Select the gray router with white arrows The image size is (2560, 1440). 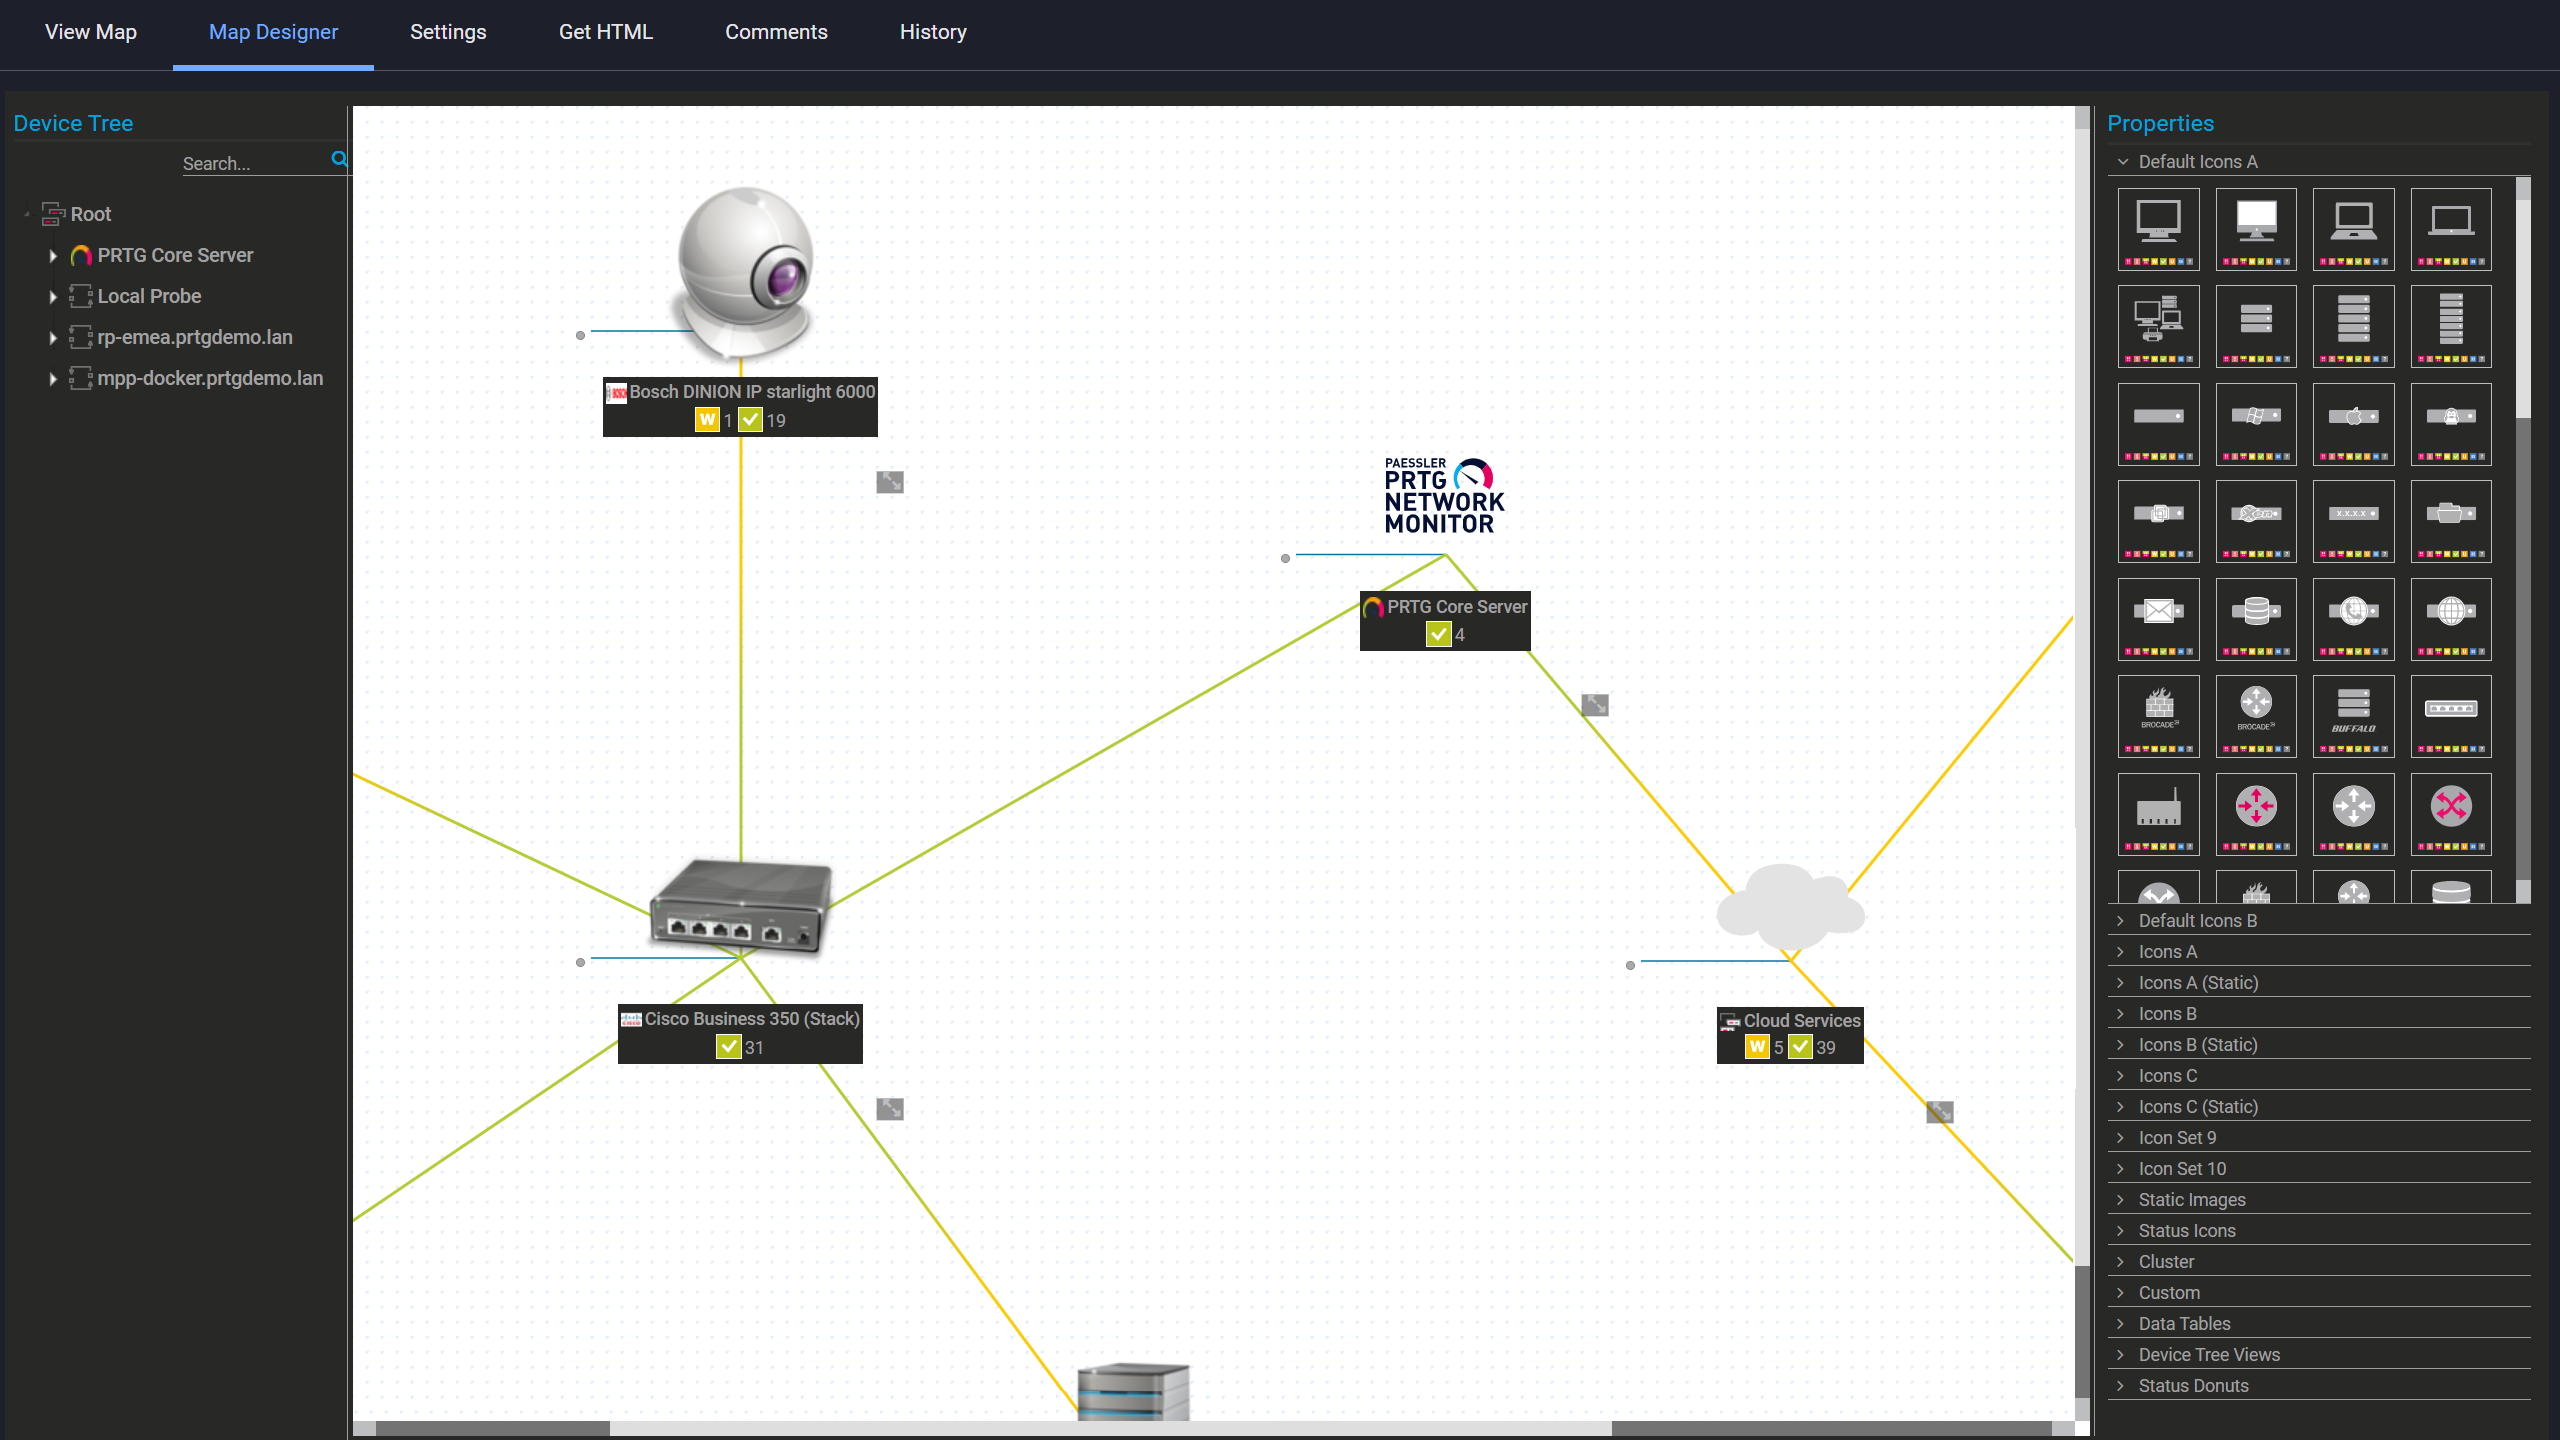pyautogui.click(x=2354, y=814)
